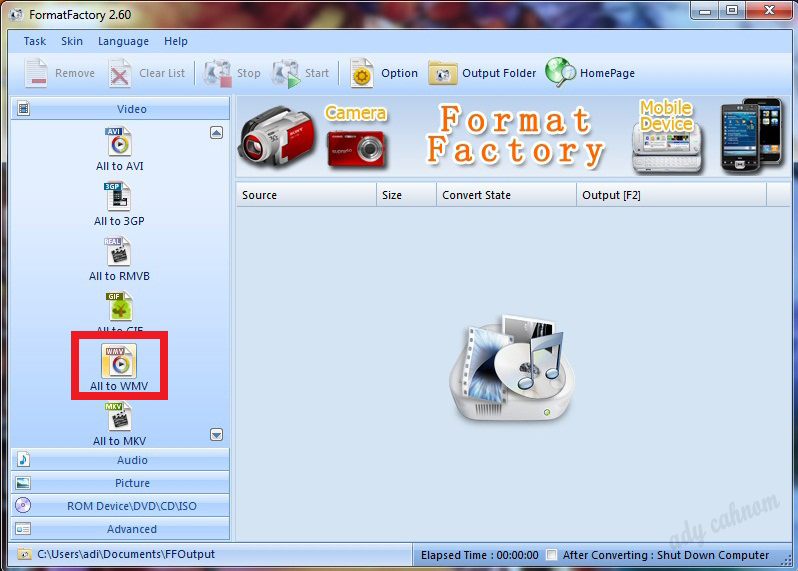Sort by the Convert State column header
798x571 pixels.
coord(506,195)
